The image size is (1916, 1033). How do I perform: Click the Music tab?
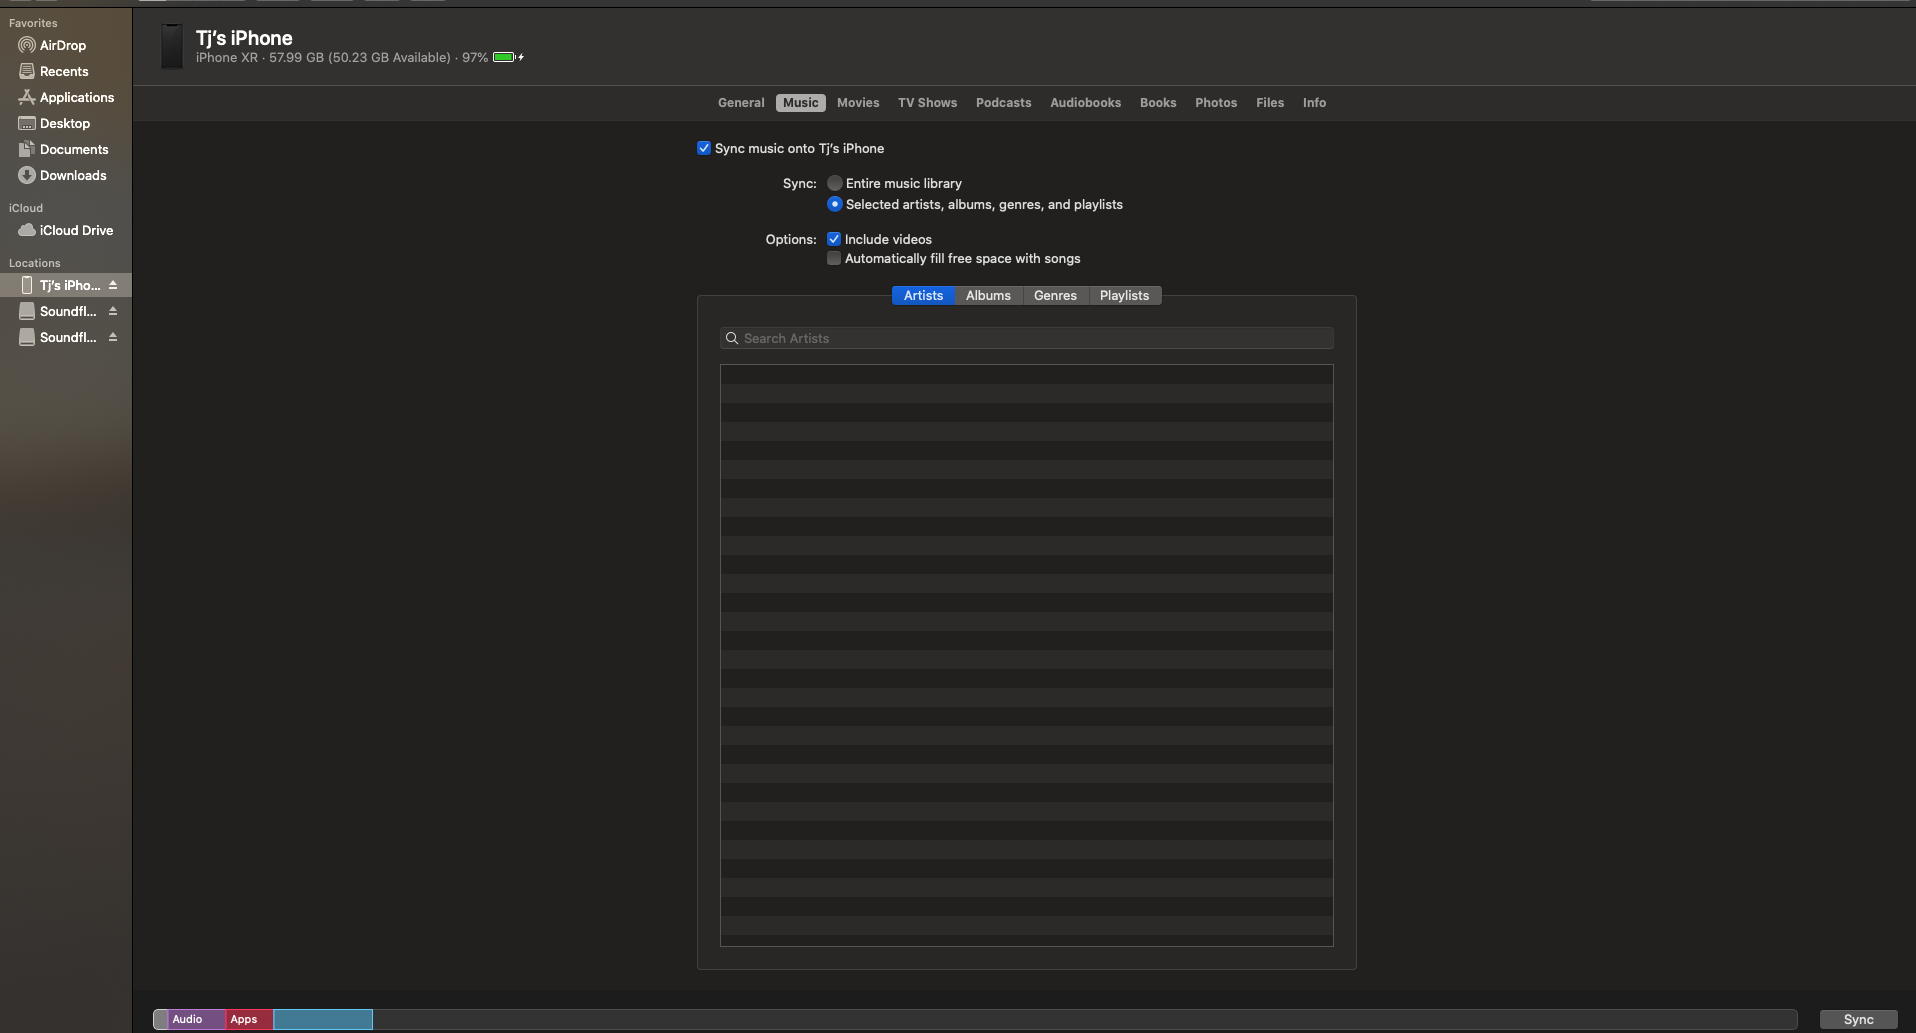tap(800, 103)
